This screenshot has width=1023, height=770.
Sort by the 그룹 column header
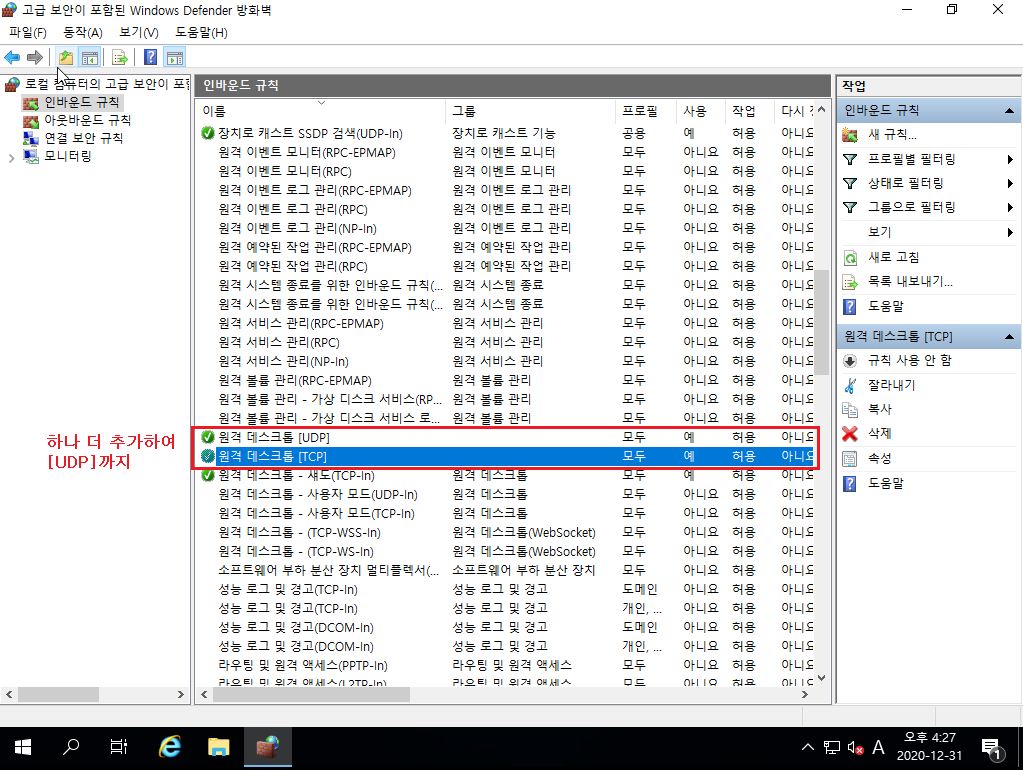point(530,111)
